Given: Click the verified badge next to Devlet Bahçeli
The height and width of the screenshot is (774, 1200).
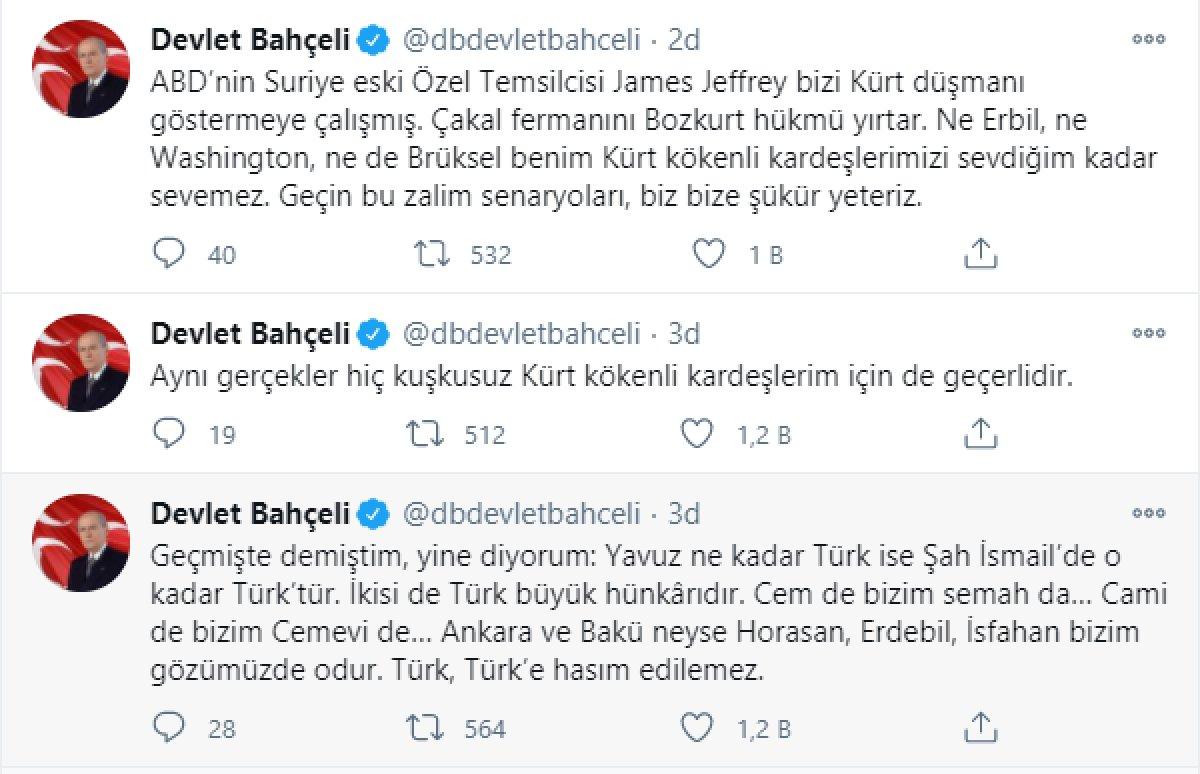Looking at the screenshot, I should pos(371,40).
